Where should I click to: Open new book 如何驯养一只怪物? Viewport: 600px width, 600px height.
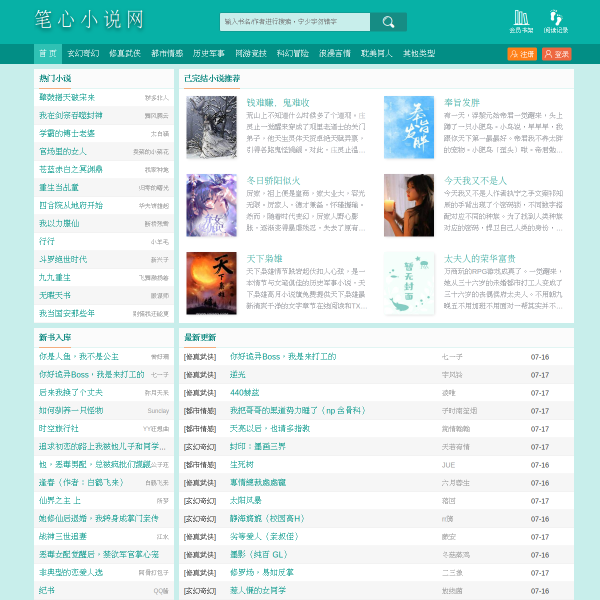coord(71,410)
